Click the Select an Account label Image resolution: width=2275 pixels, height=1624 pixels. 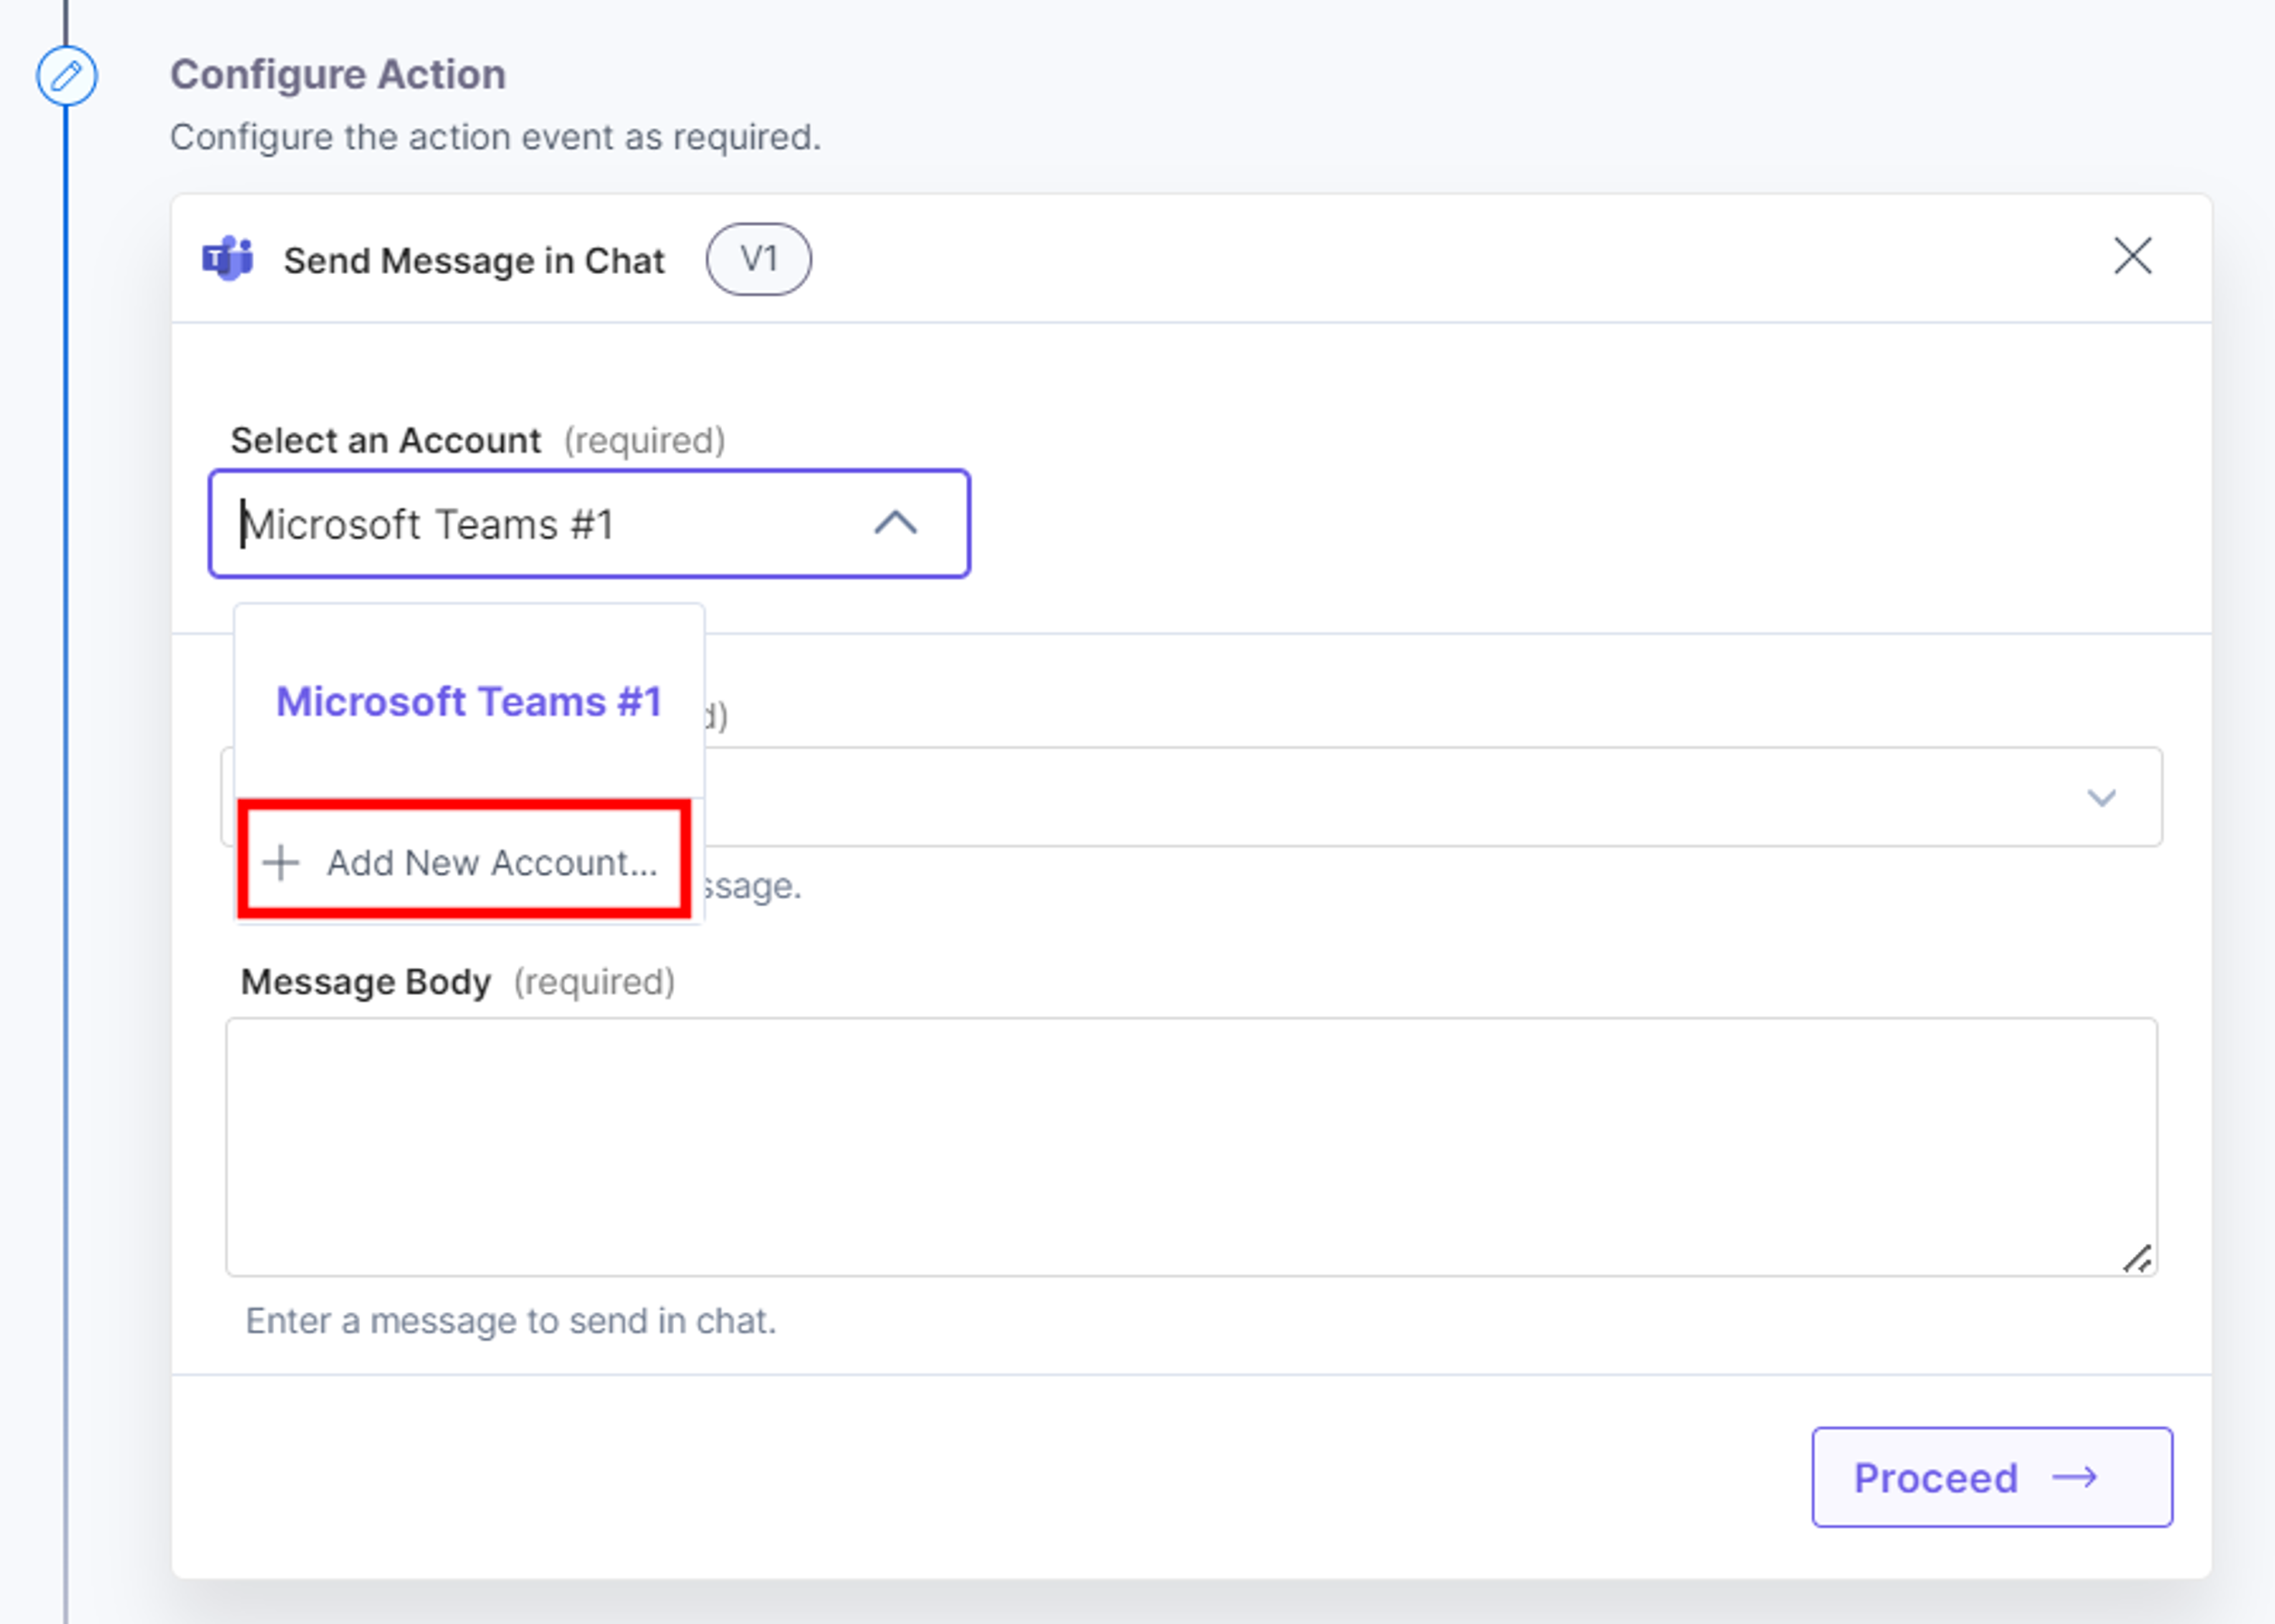[386, 441]
